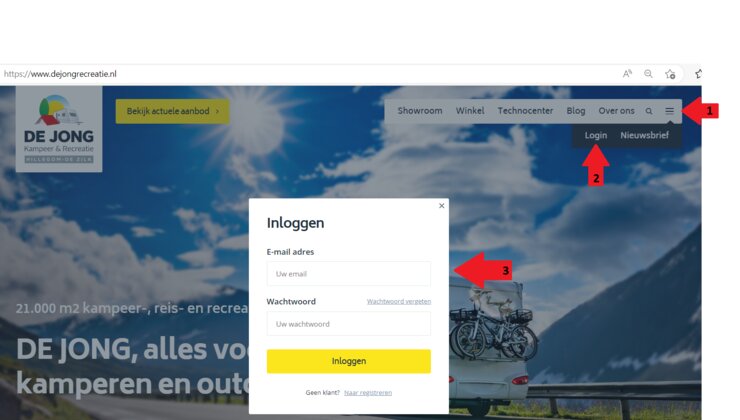Click Login in the dropdown submenu
740x420 pixels.
[596, 135]
